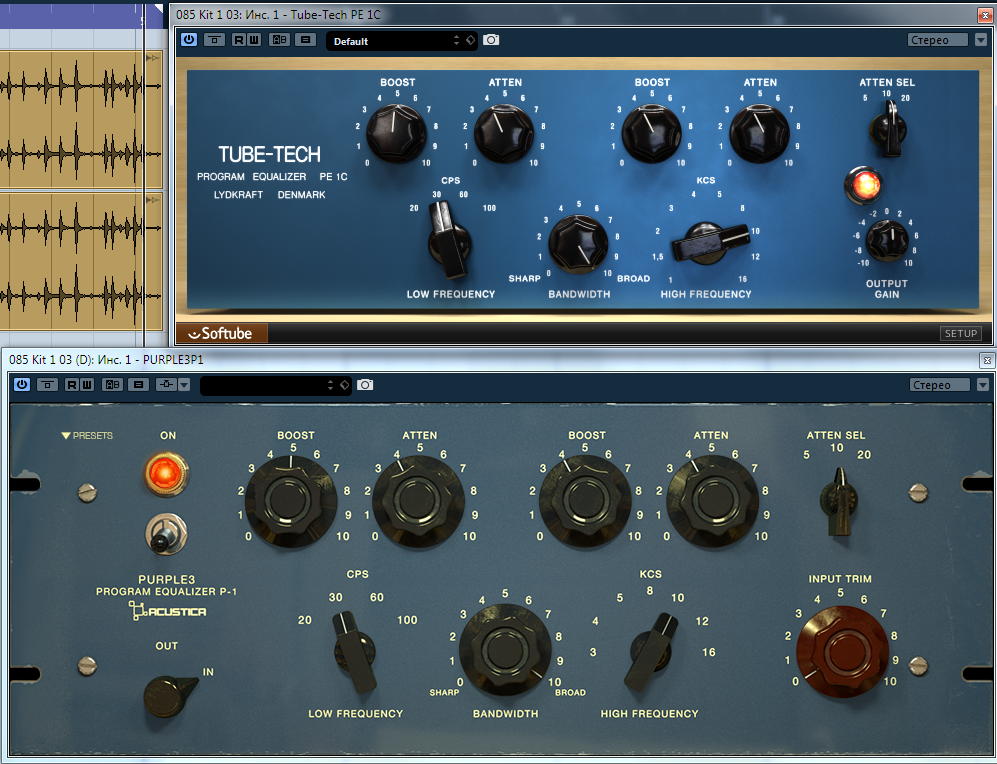Click Purple3 ATTEN SEL selector switch
This screenshot has height=764, width=997.
839,502
